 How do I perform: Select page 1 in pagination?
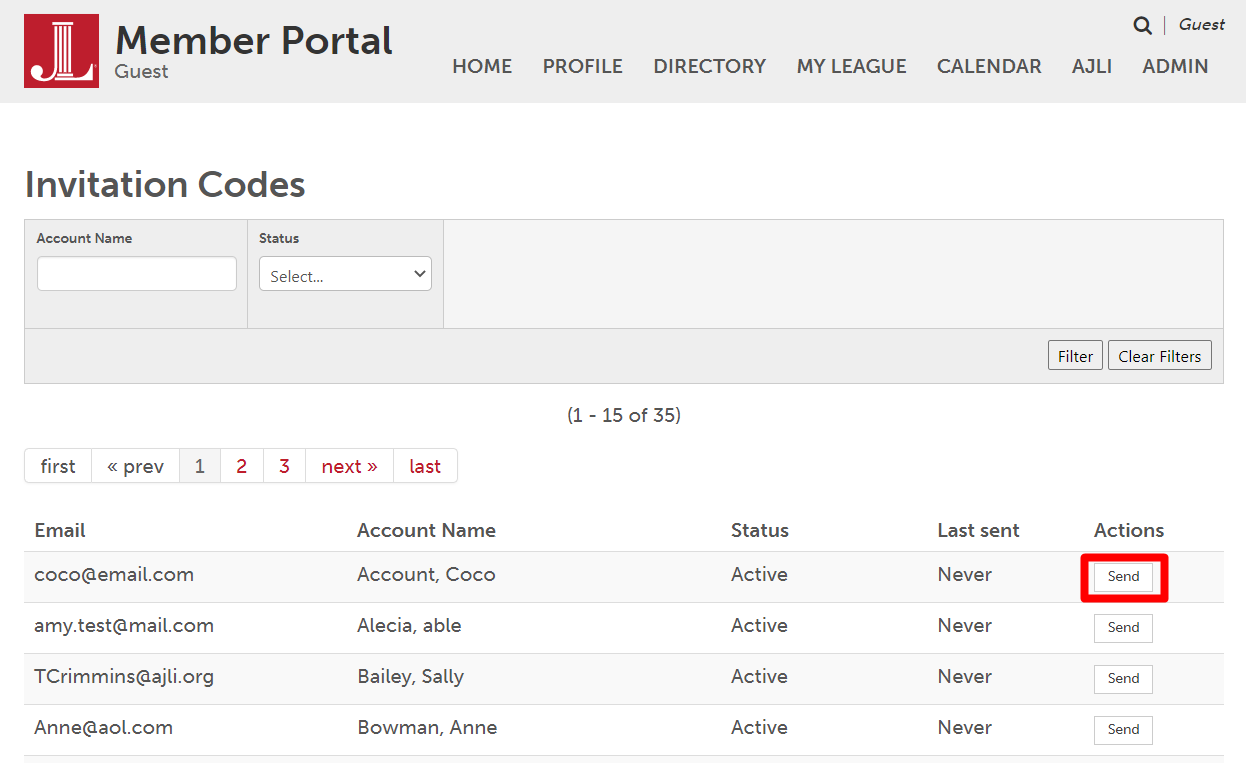coord(200,466)
